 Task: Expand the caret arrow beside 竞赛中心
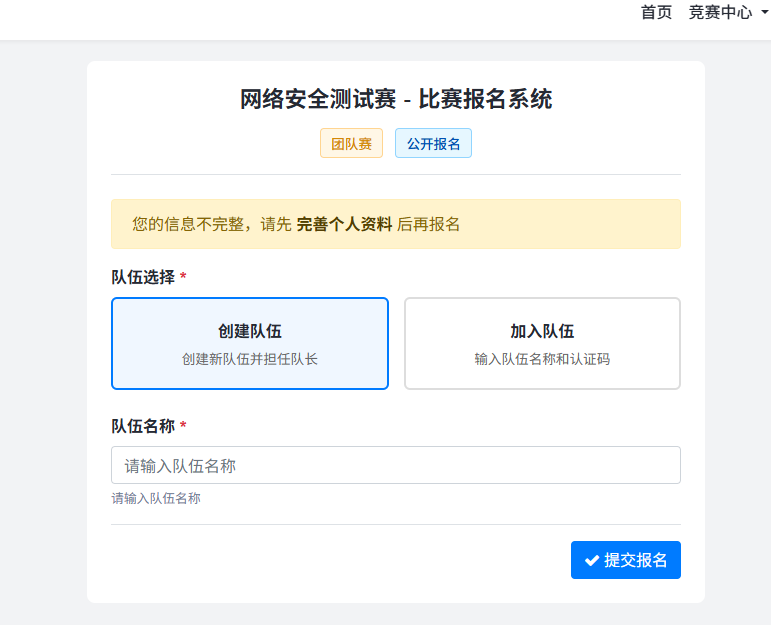761,14
